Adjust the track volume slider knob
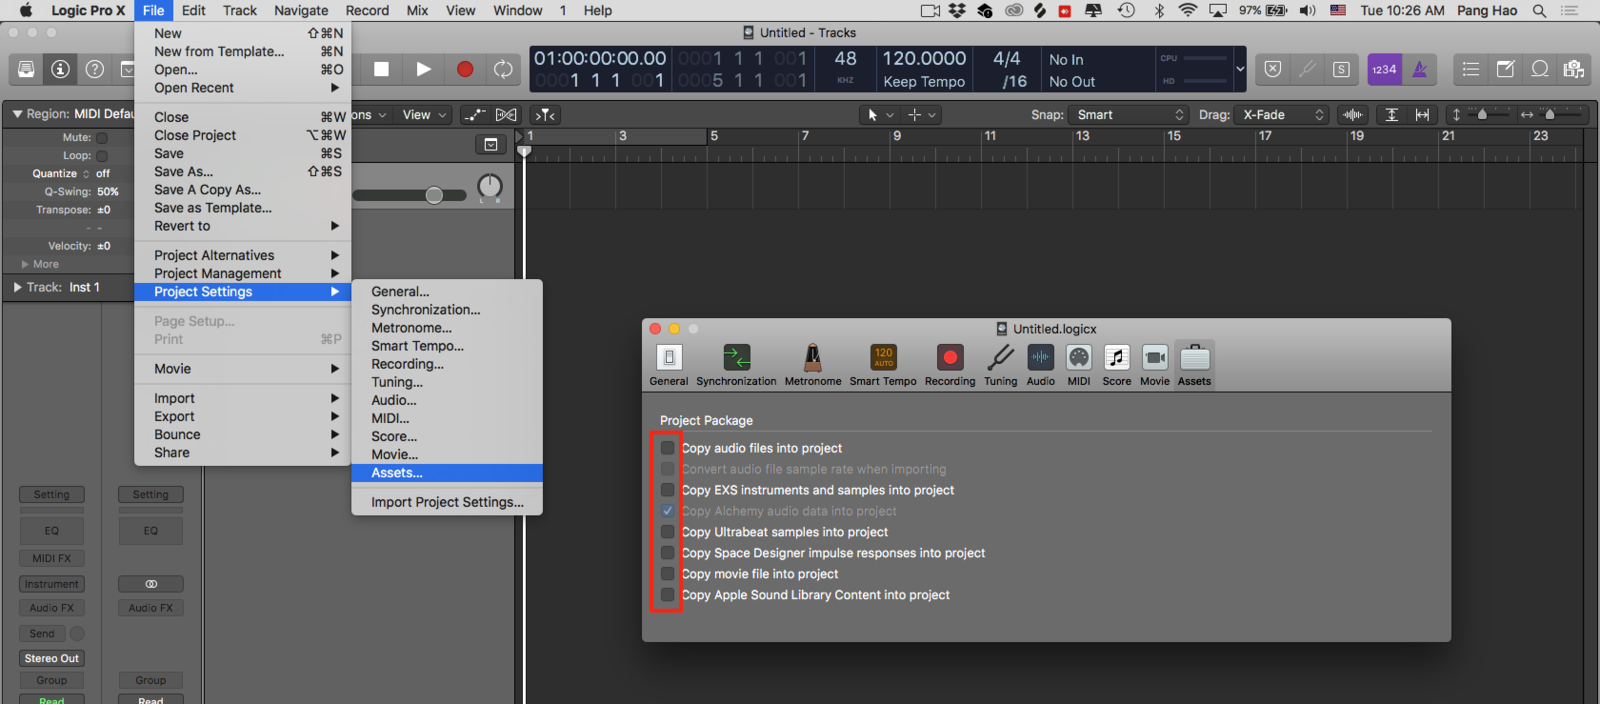The image size is (1600, 704). (x=434, y=195)
